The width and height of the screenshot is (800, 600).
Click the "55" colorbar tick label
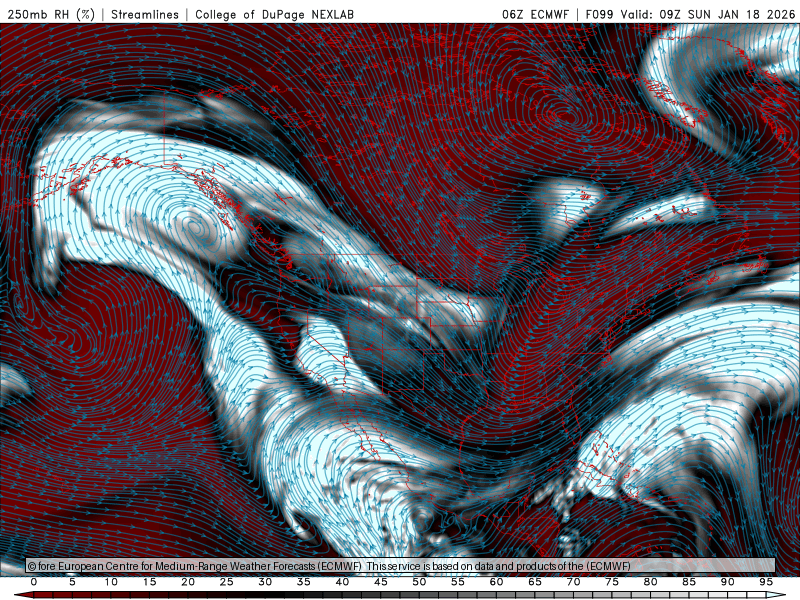point(458,582)
